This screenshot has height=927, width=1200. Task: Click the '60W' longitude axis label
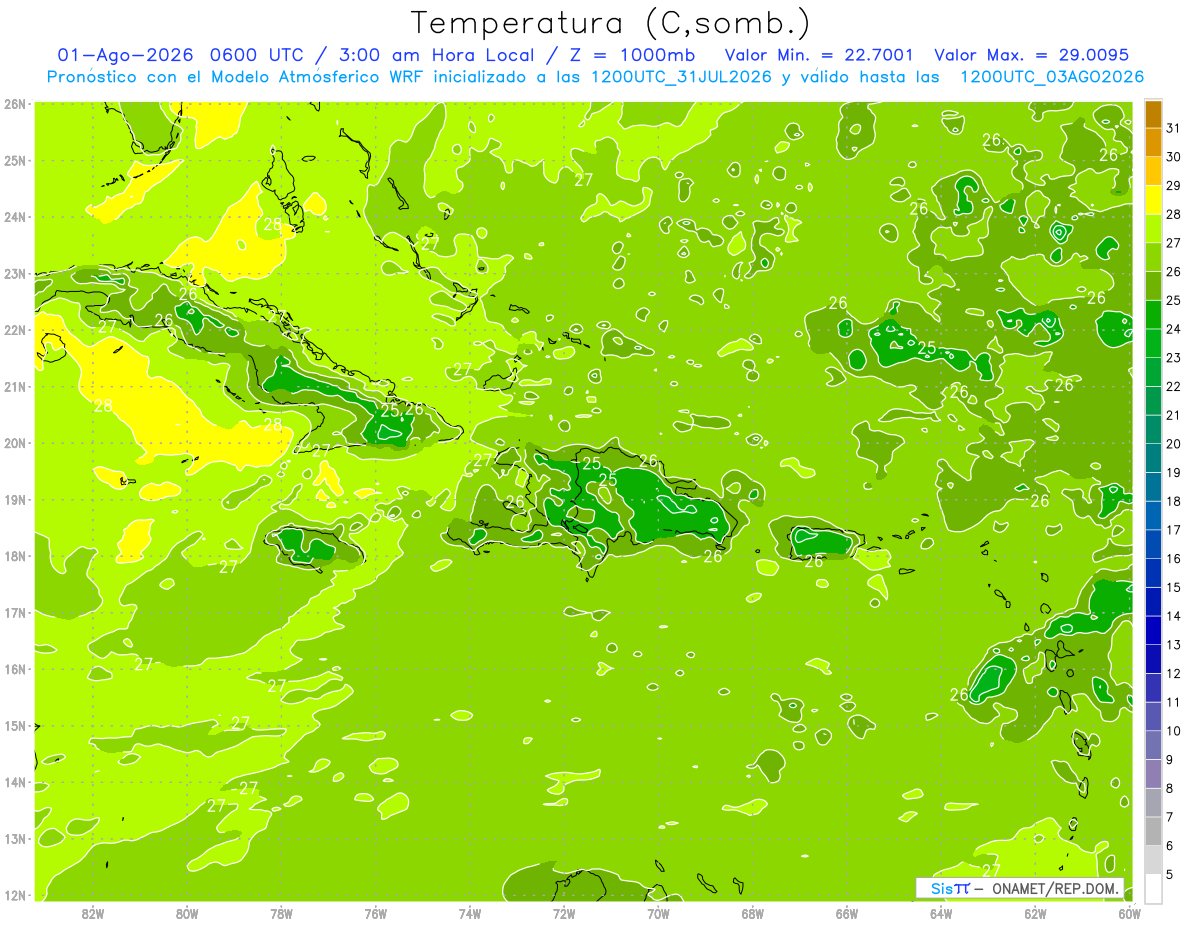click(x=1129, y=912)
